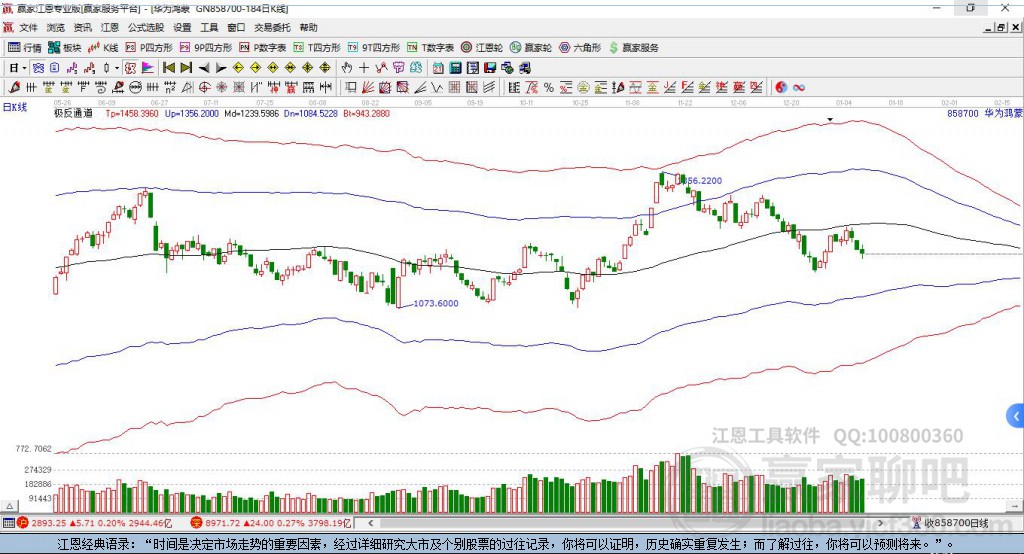The height and width of the screenshot is (554, 1024).
Task: Open 赢家服务 with dollar icon
Action: tap(633, 48)
